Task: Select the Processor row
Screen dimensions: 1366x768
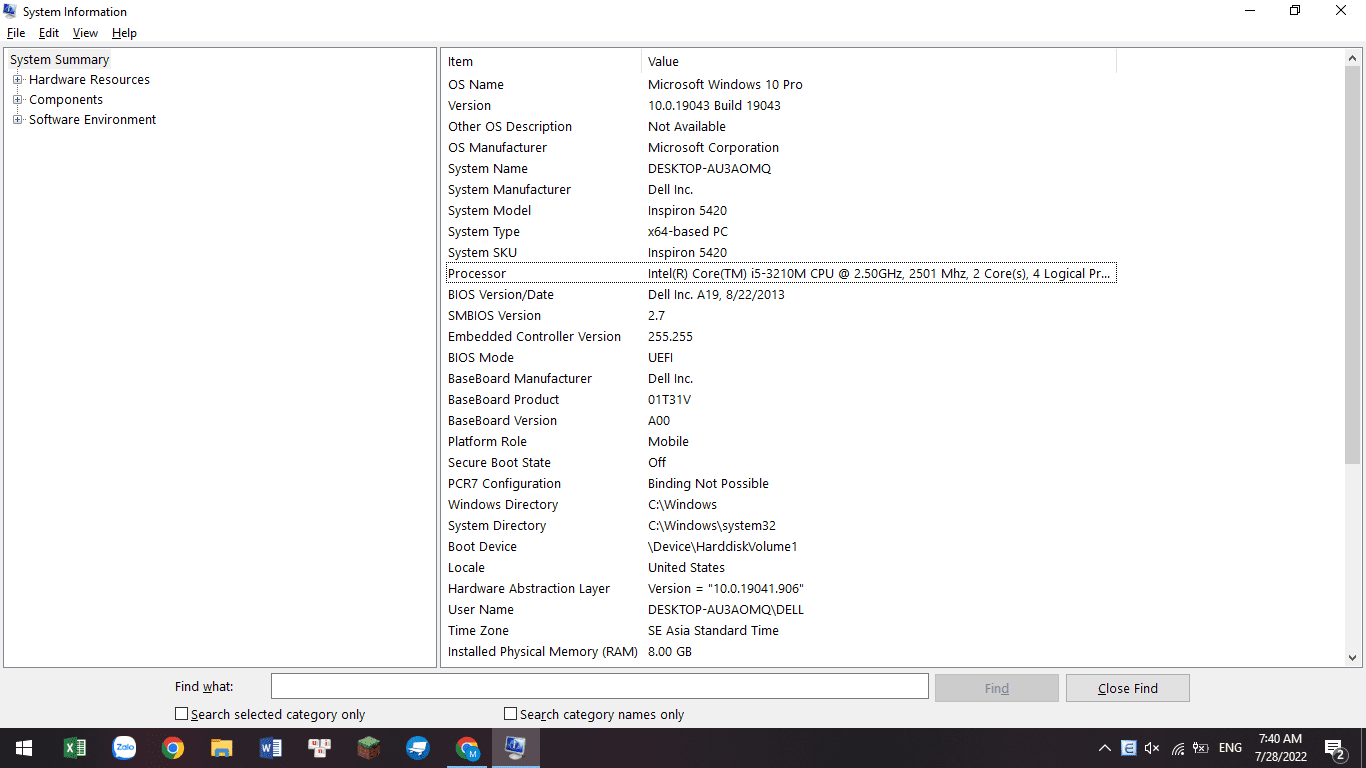Action: tap(780, 274)
